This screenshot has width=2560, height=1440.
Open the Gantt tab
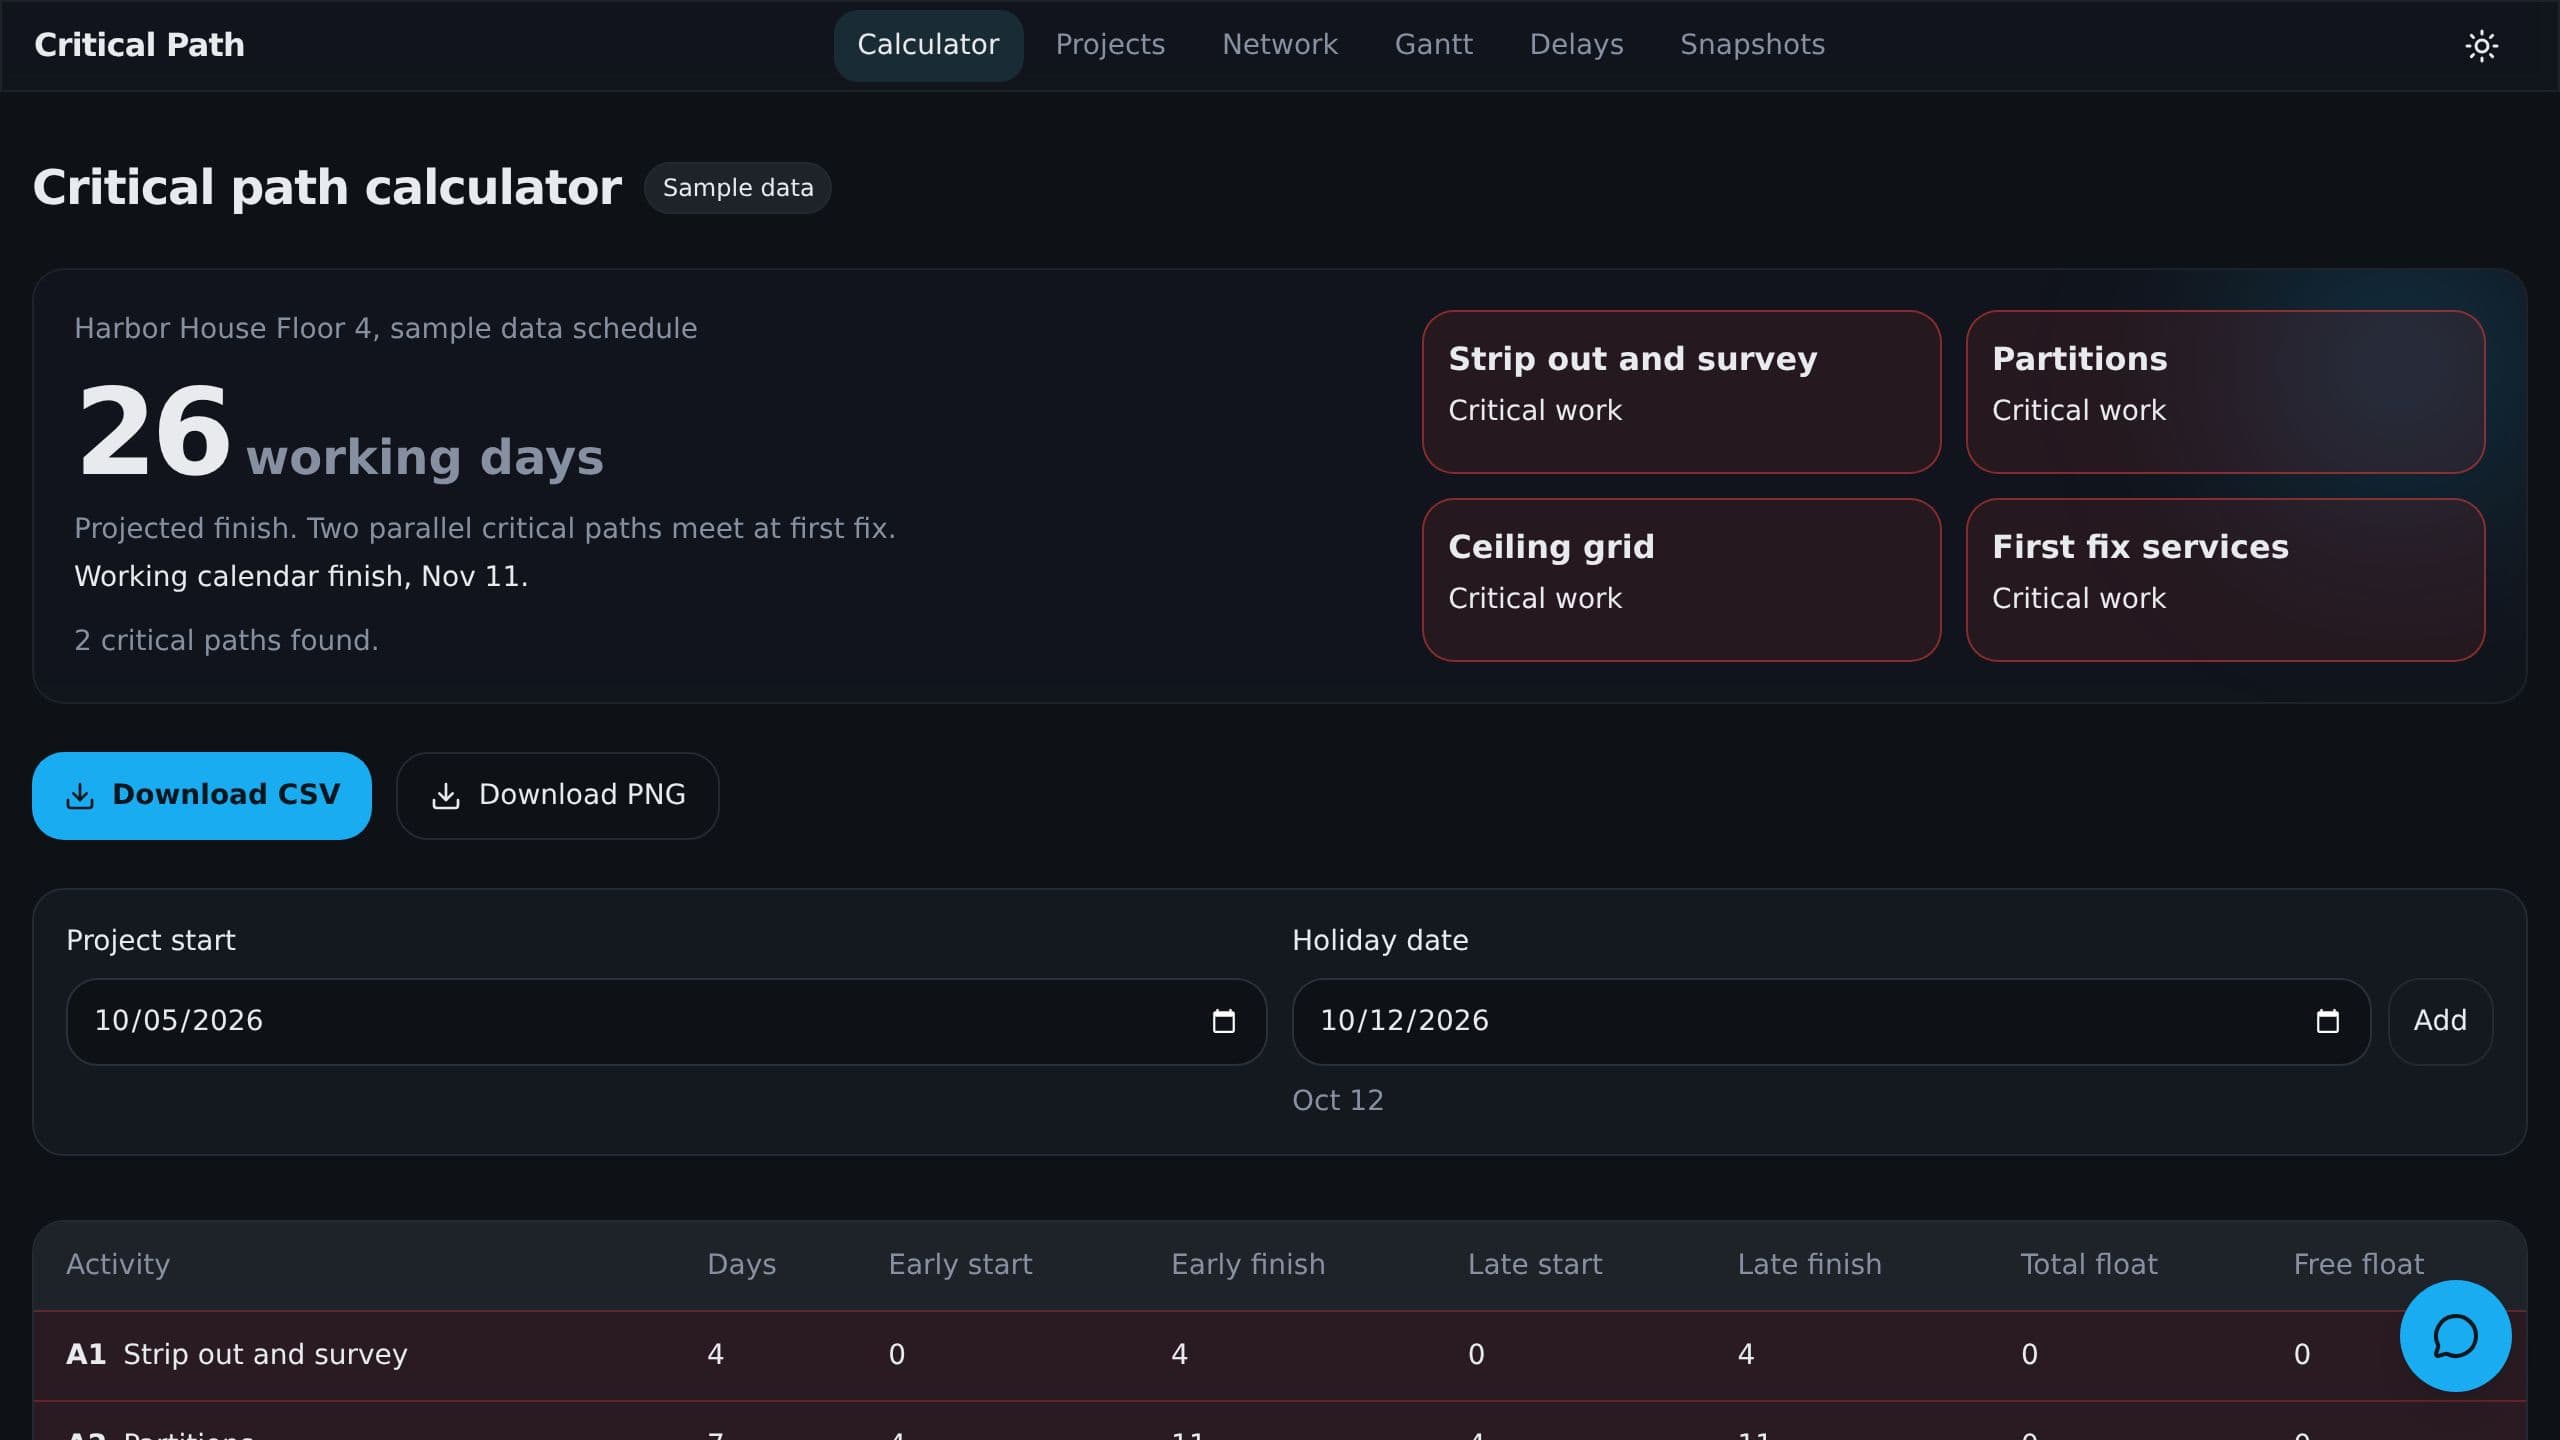coord(1433,45)
